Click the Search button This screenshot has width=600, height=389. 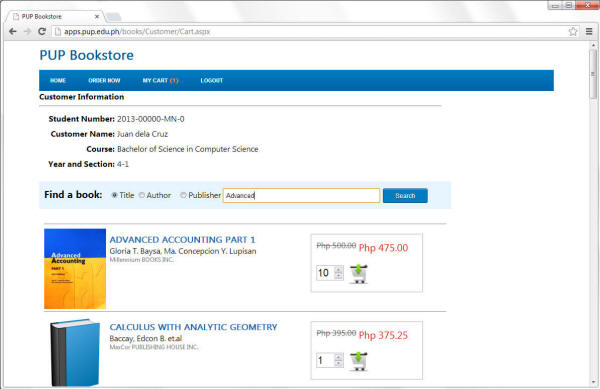pyautogui.click(x=405, y=195)
